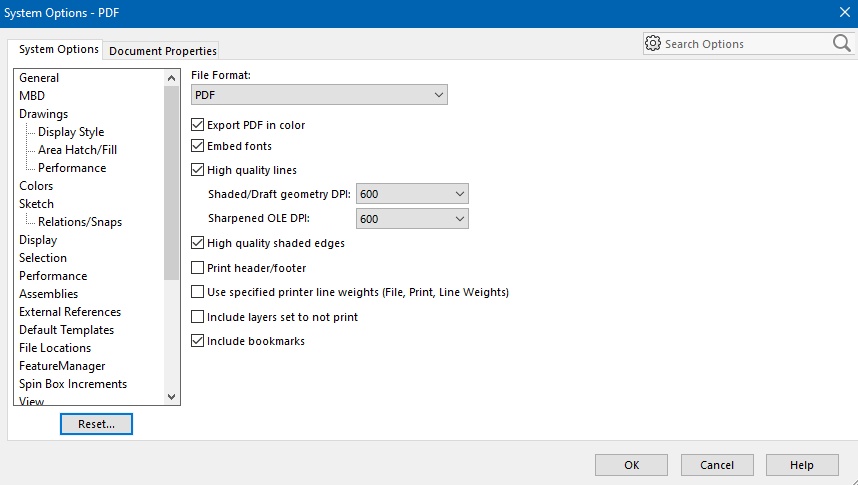Click the gear icon in search box
Image resolution: width=858 pixels, height=485 pixels.
(653, 44)
